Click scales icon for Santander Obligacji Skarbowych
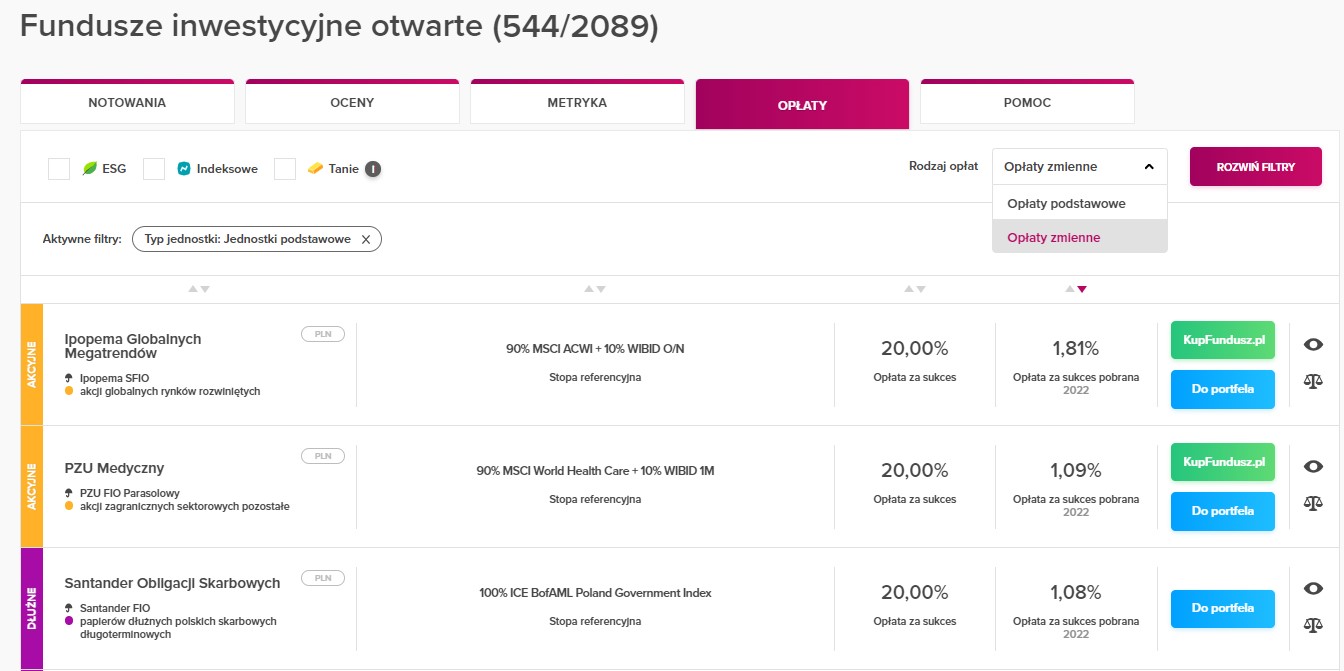1344x671 pixels. pyautogui.click(x=1313, y=625)
